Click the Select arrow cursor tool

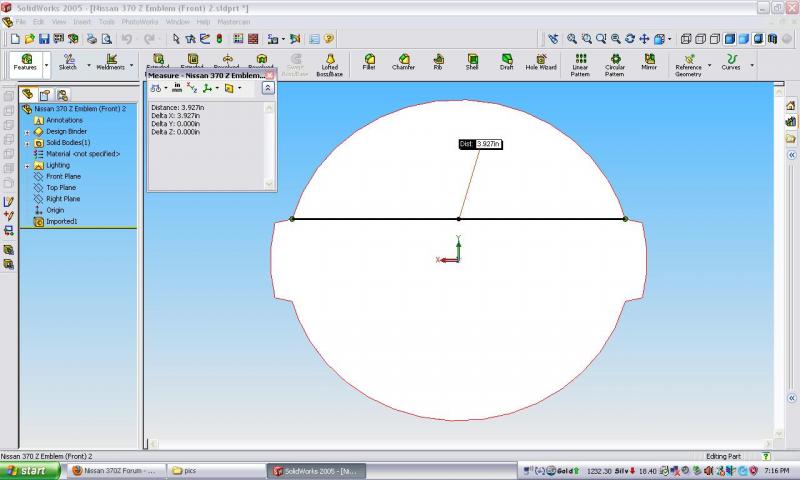click(x=176, y=39)
